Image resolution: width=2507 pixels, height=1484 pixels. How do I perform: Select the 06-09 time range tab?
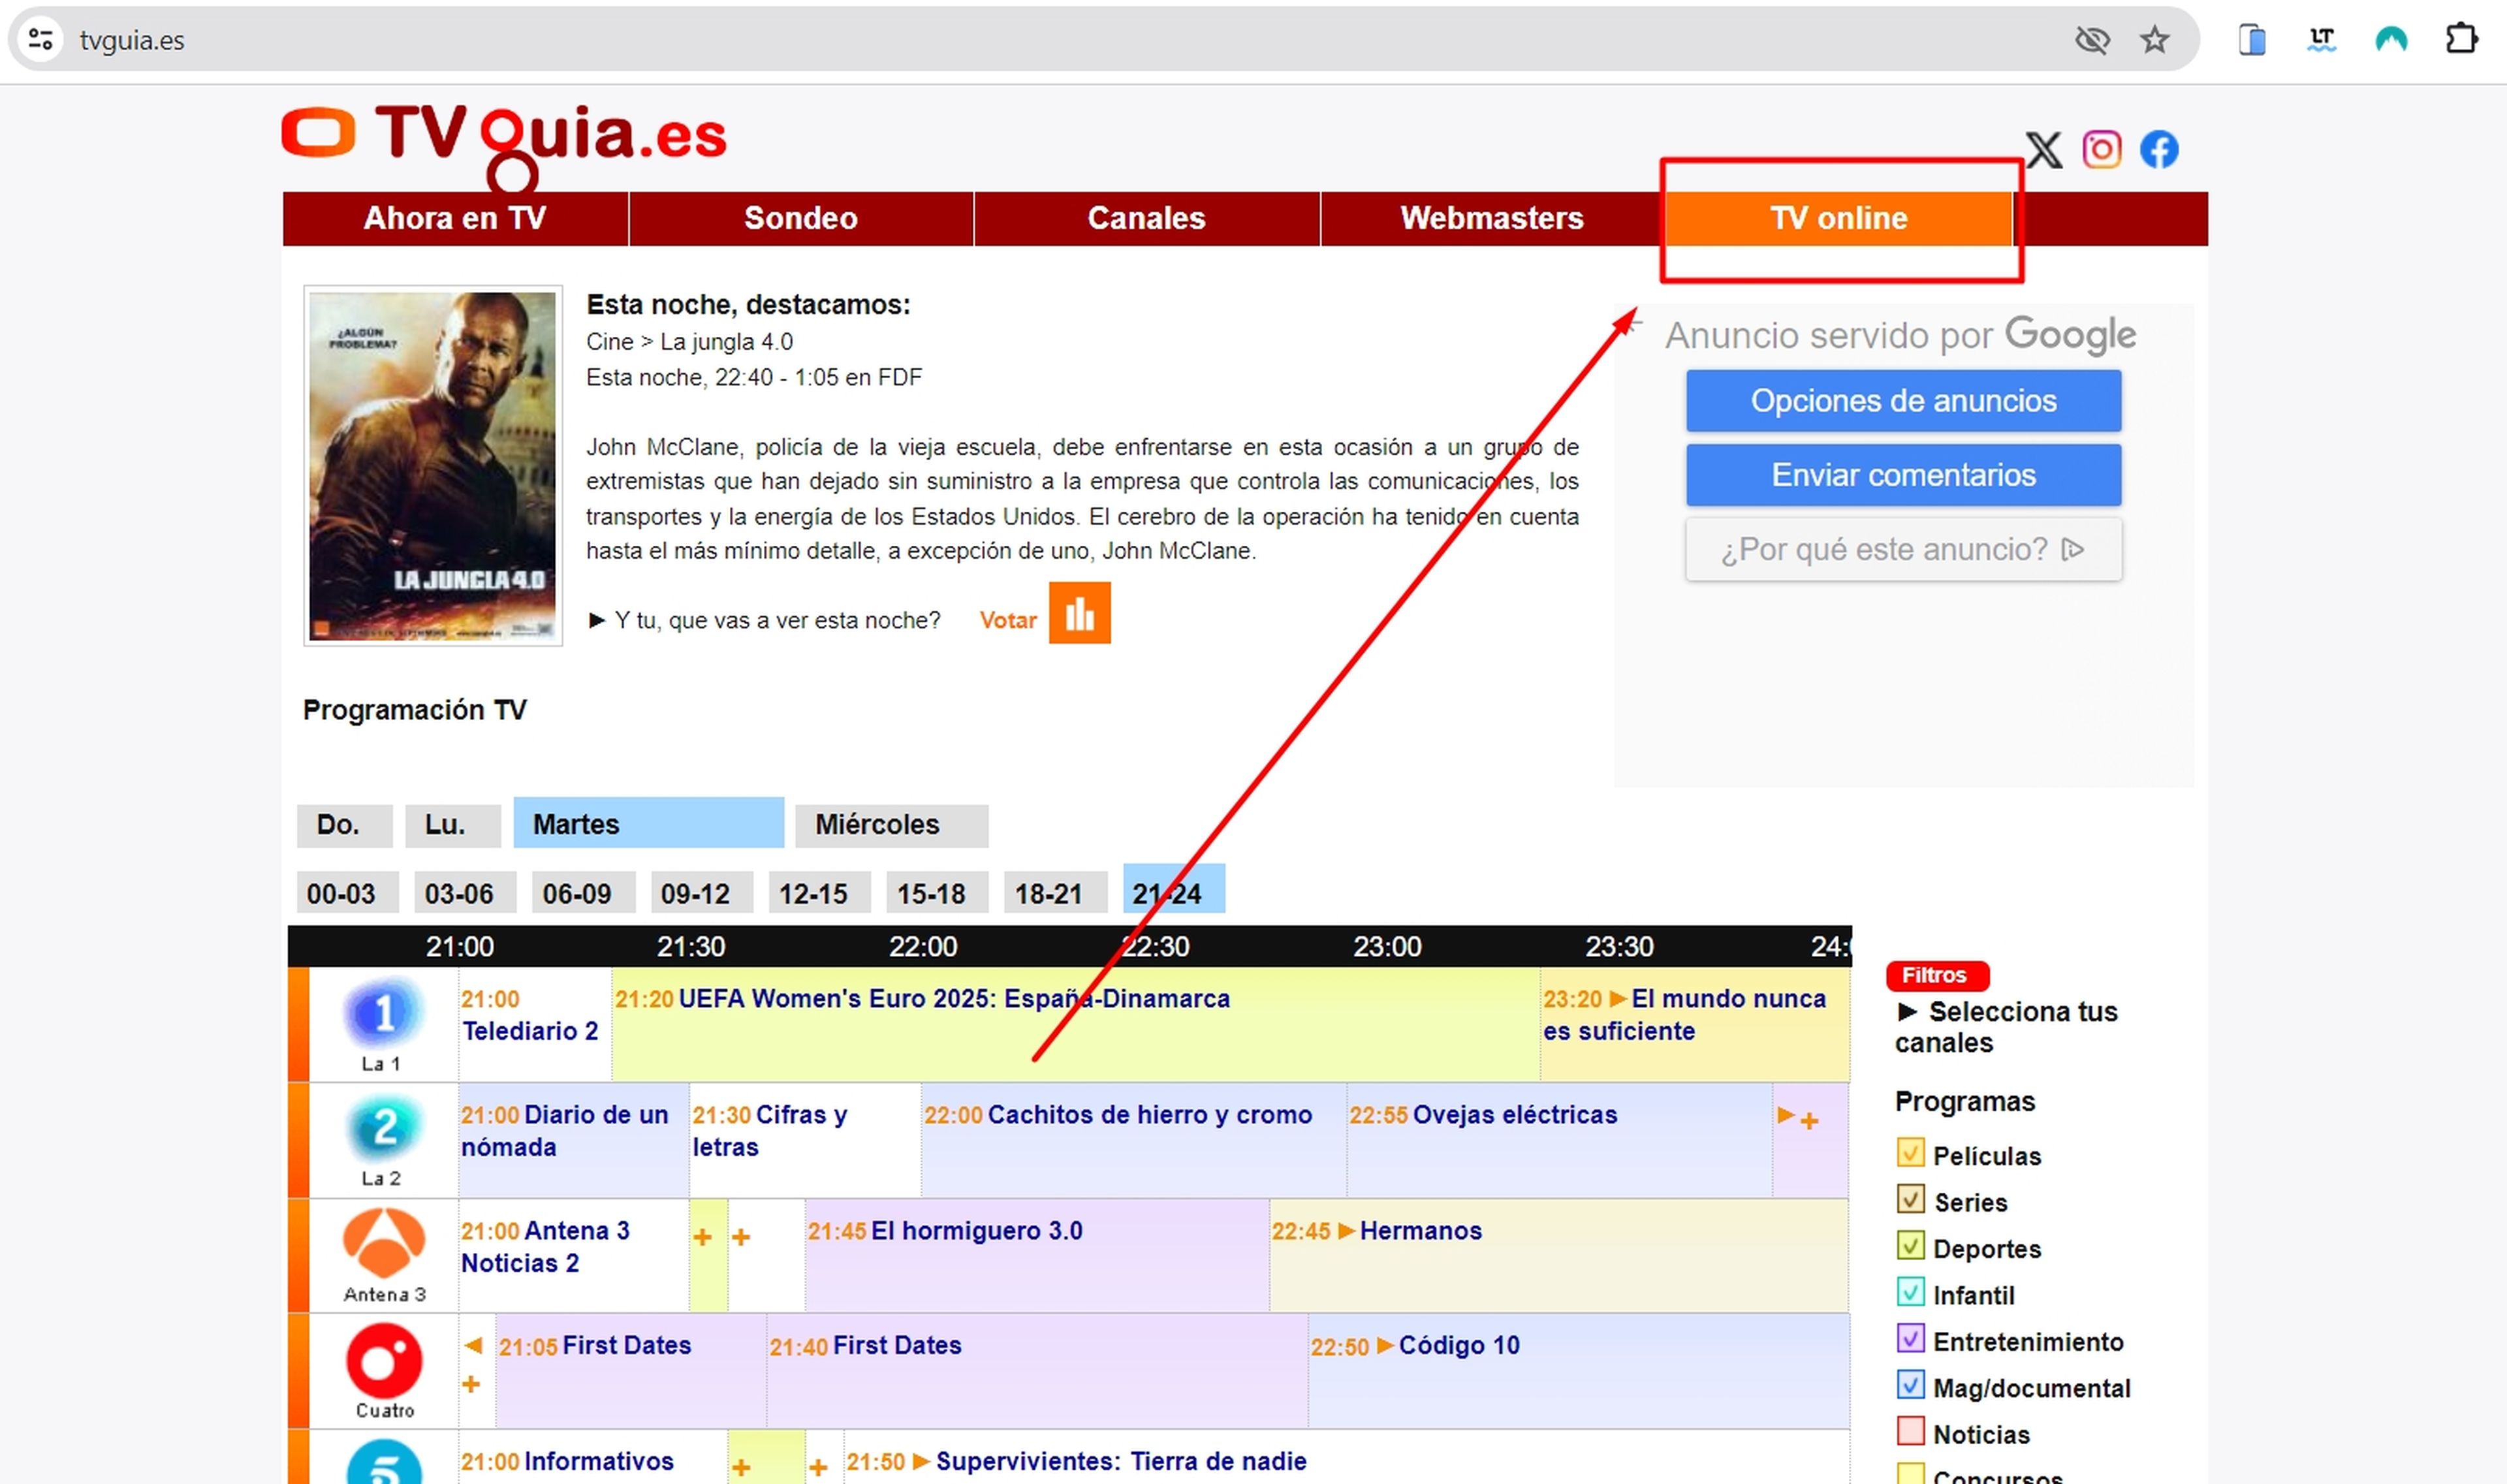pyautogui.click(x=583, y=893)
